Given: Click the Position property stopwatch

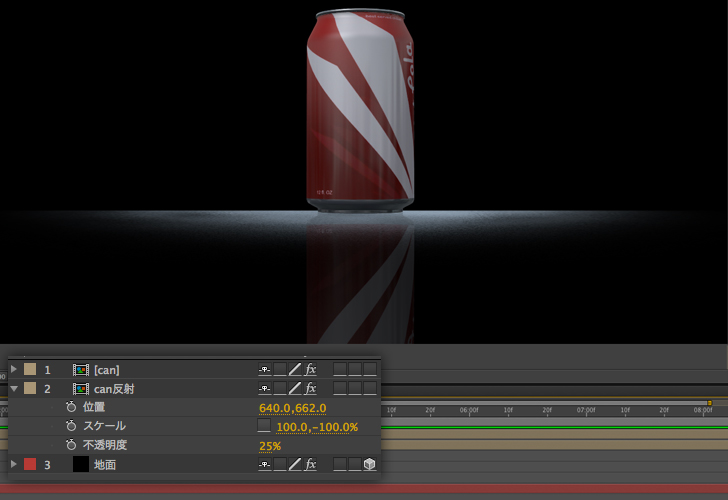Looking at the screenshot, I should [x=71, y=408].
